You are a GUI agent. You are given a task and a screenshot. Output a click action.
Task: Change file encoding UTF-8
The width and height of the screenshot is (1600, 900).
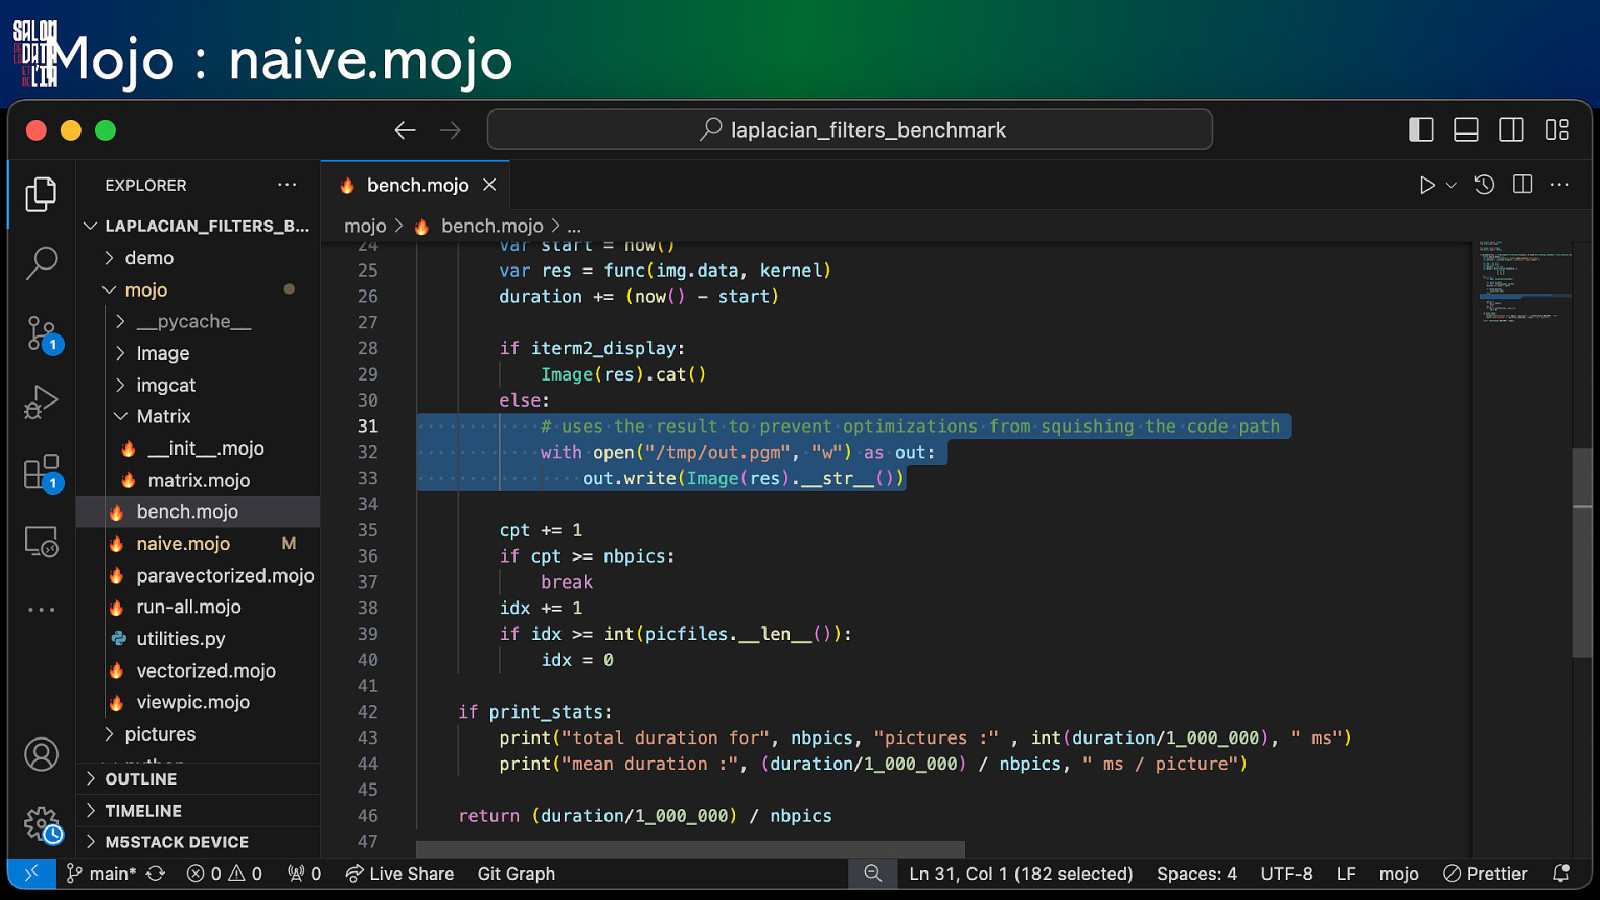1286,873
